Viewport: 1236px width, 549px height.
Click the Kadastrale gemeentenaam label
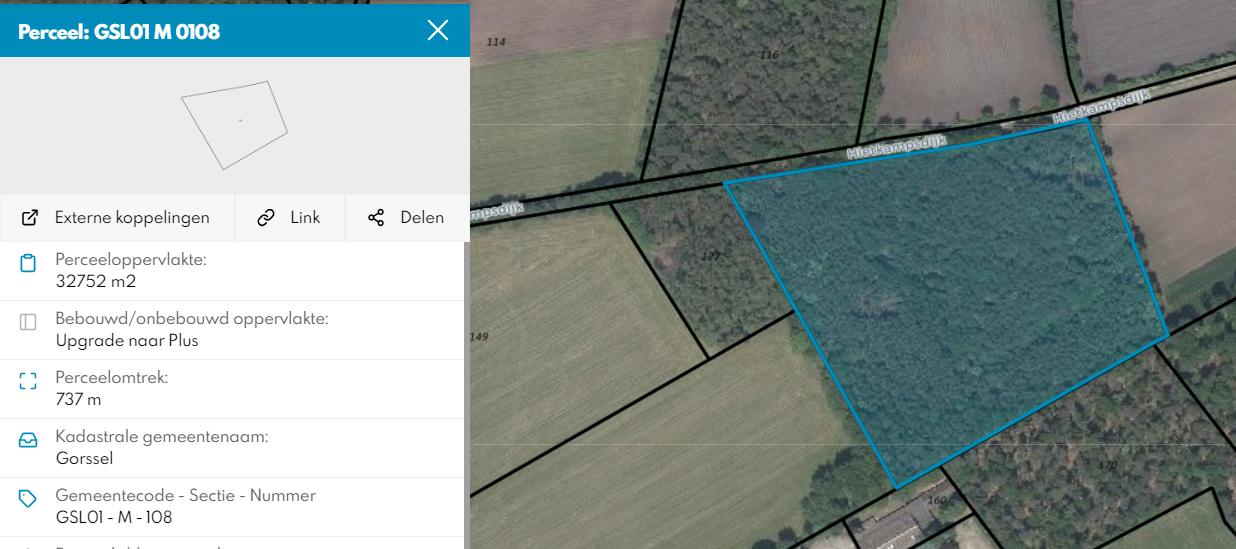click(162, 437)
